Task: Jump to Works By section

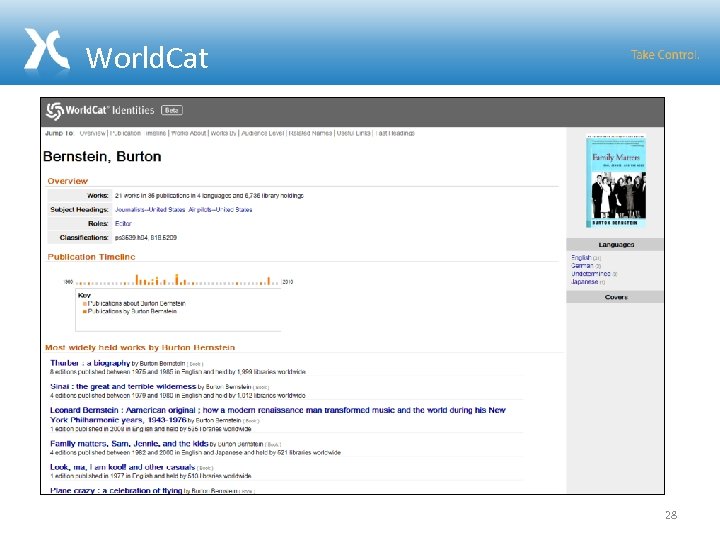Action: coord(224,133)
